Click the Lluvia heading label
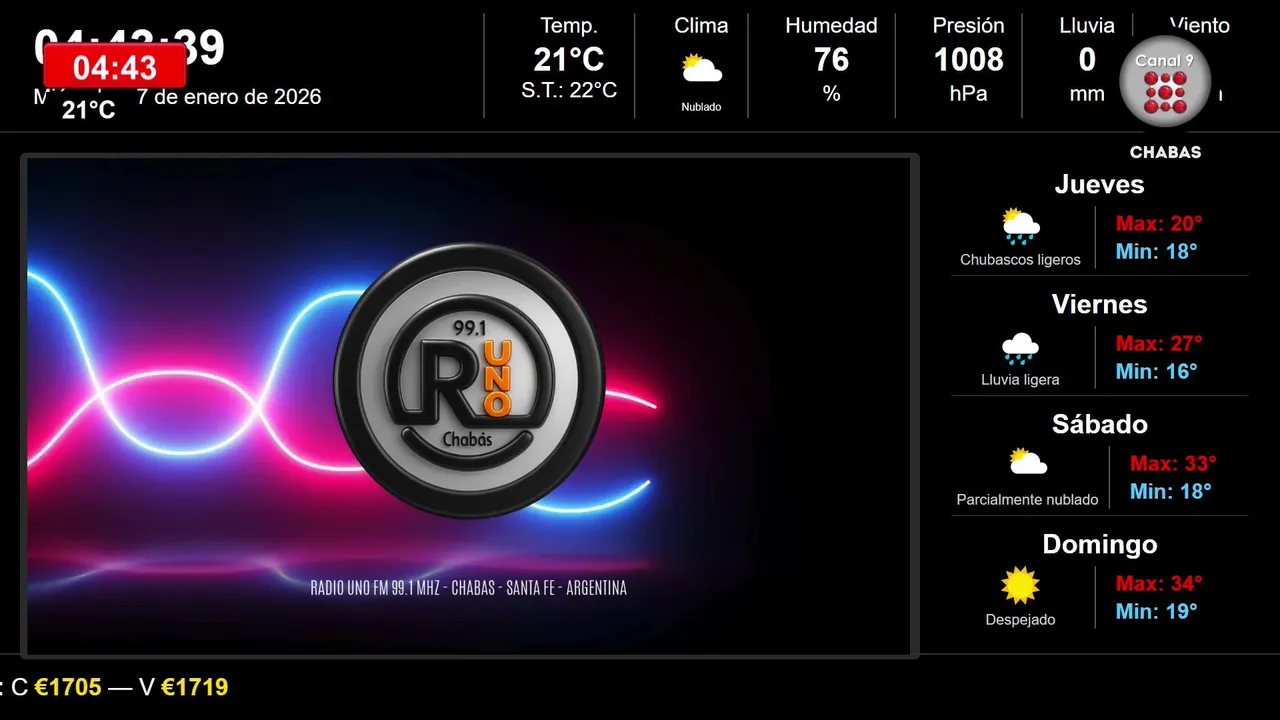The image size is (1280, 720). pyautogui.click(x=1087, y=26)
